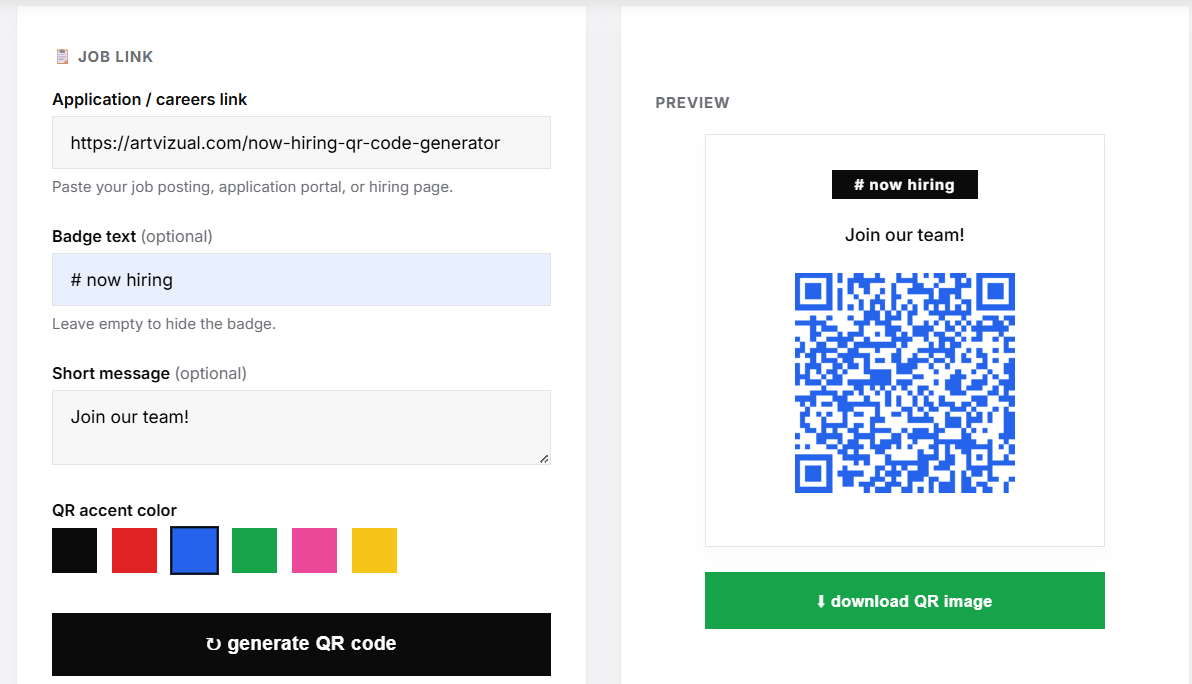The image size is (1192, 684).
Task: Click the download arrow icon
Action: (821, 601)
